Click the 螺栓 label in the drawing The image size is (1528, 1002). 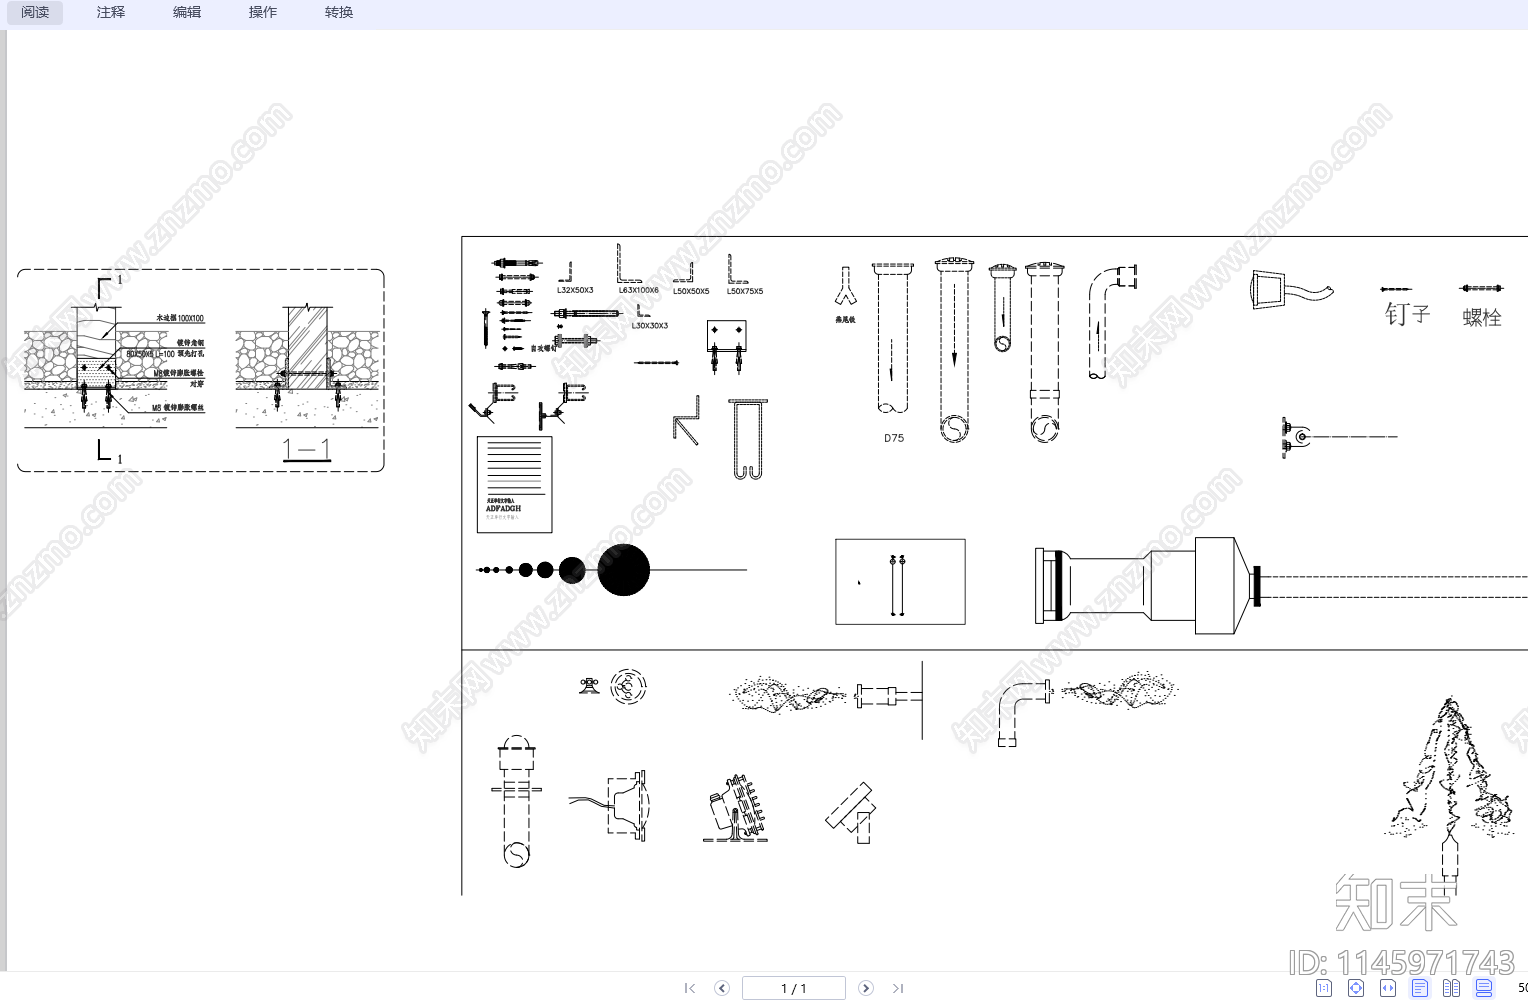pos(1482,317)
